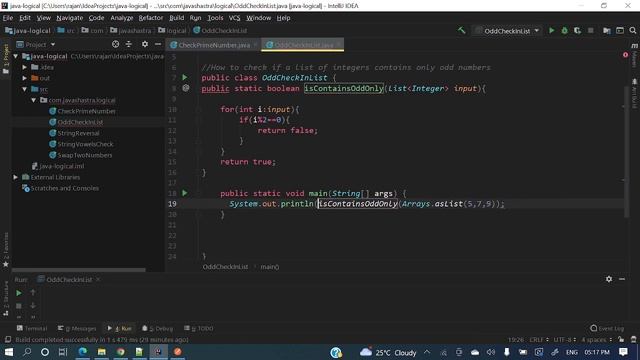Run OddCheckInList with the green play button
The image size is (640, 360).
pyautogui.click(x=551, y=31)
